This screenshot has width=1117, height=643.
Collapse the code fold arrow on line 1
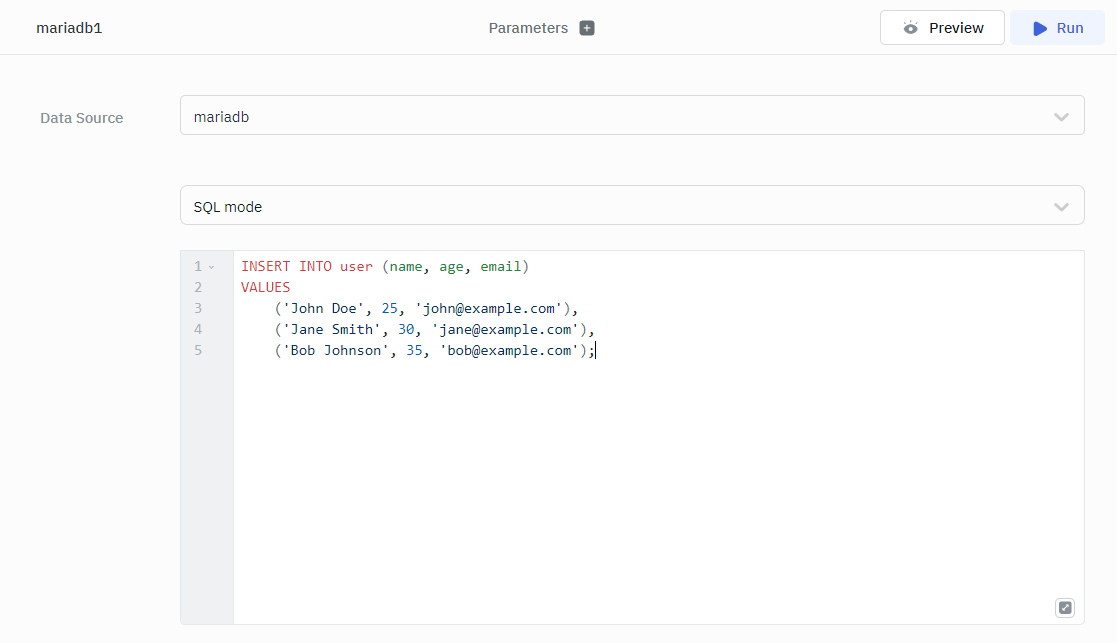coord(211,267)
